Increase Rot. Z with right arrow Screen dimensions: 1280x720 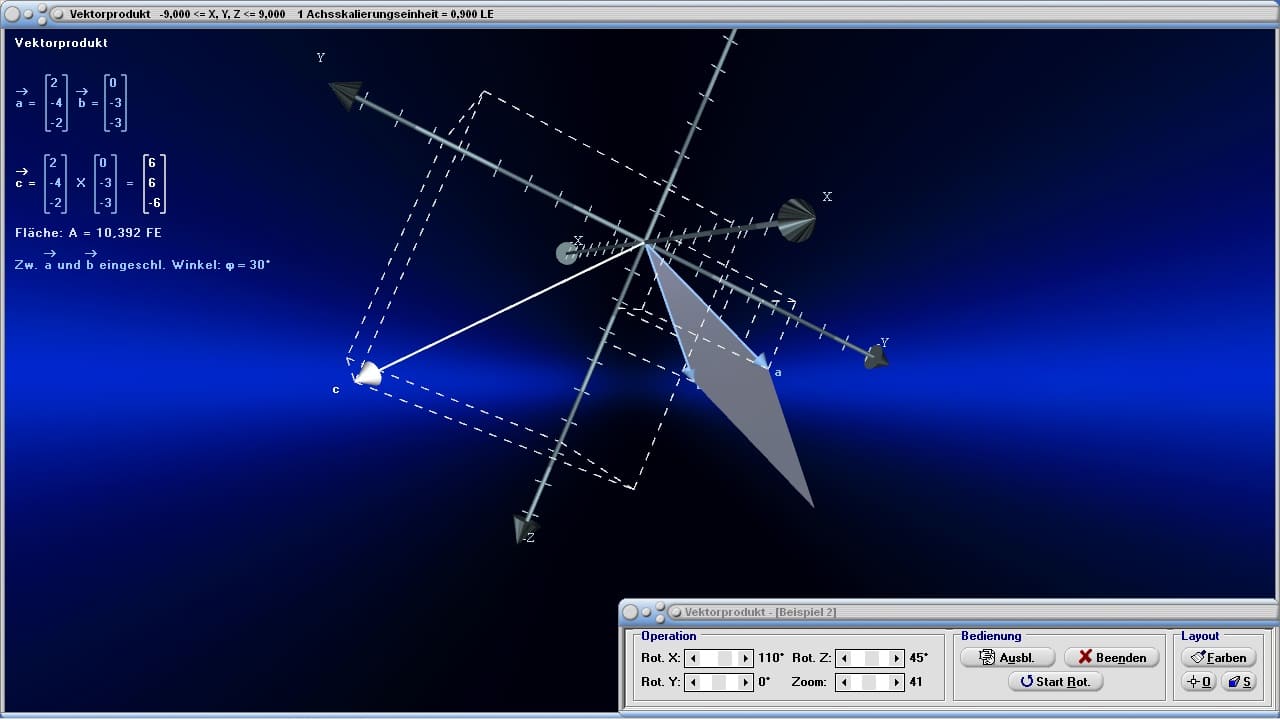pos(898,658)
